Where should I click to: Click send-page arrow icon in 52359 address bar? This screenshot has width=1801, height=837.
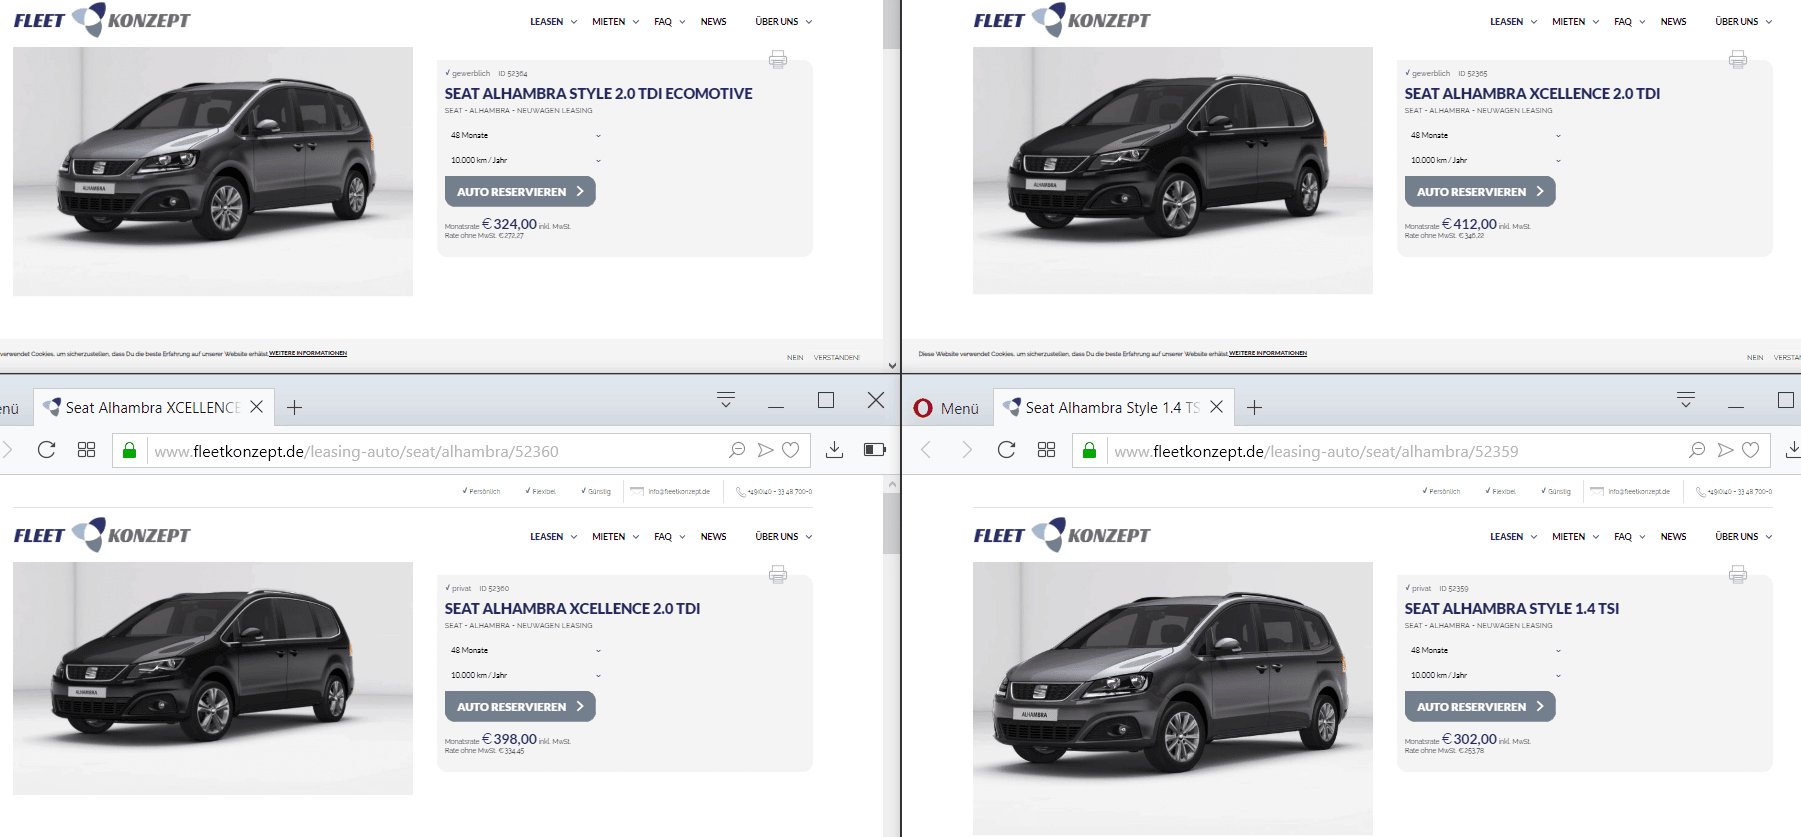click(x=1725, y=450)
